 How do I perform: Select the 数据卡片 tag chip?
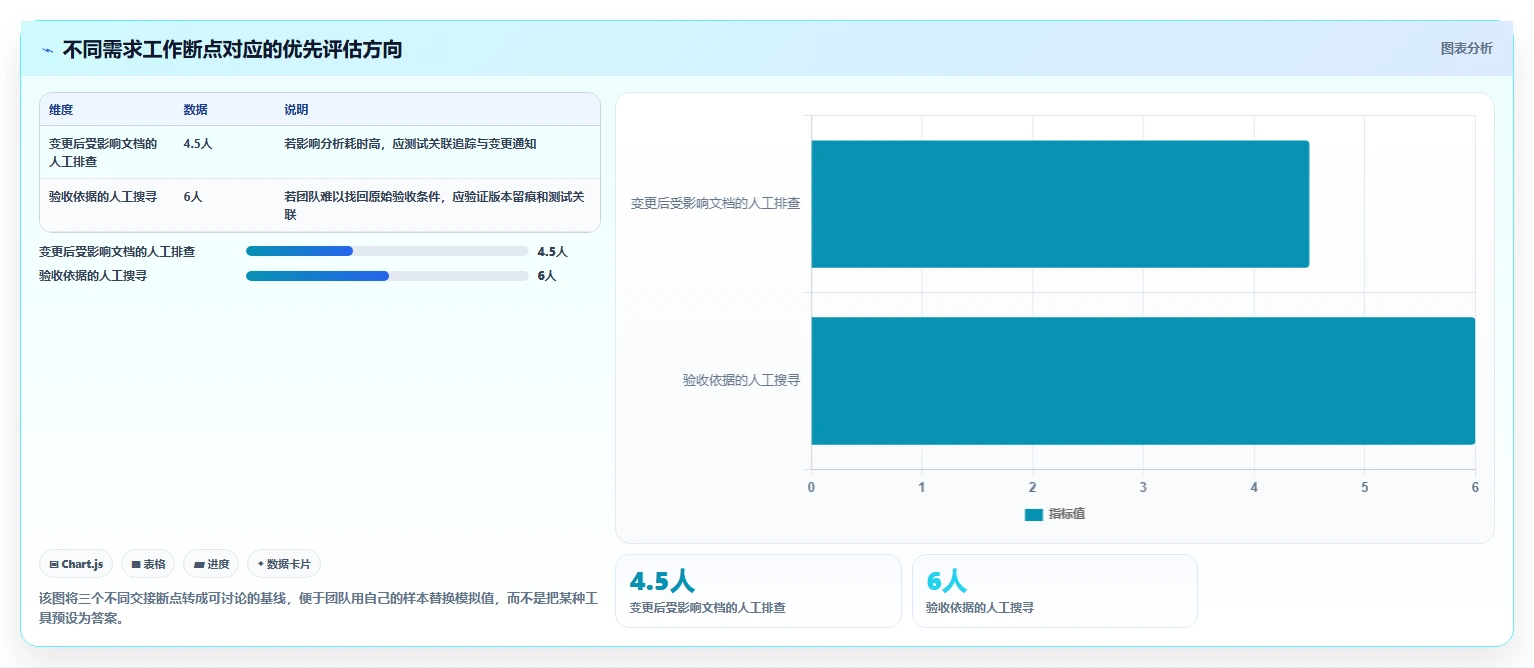coord(284,564)
